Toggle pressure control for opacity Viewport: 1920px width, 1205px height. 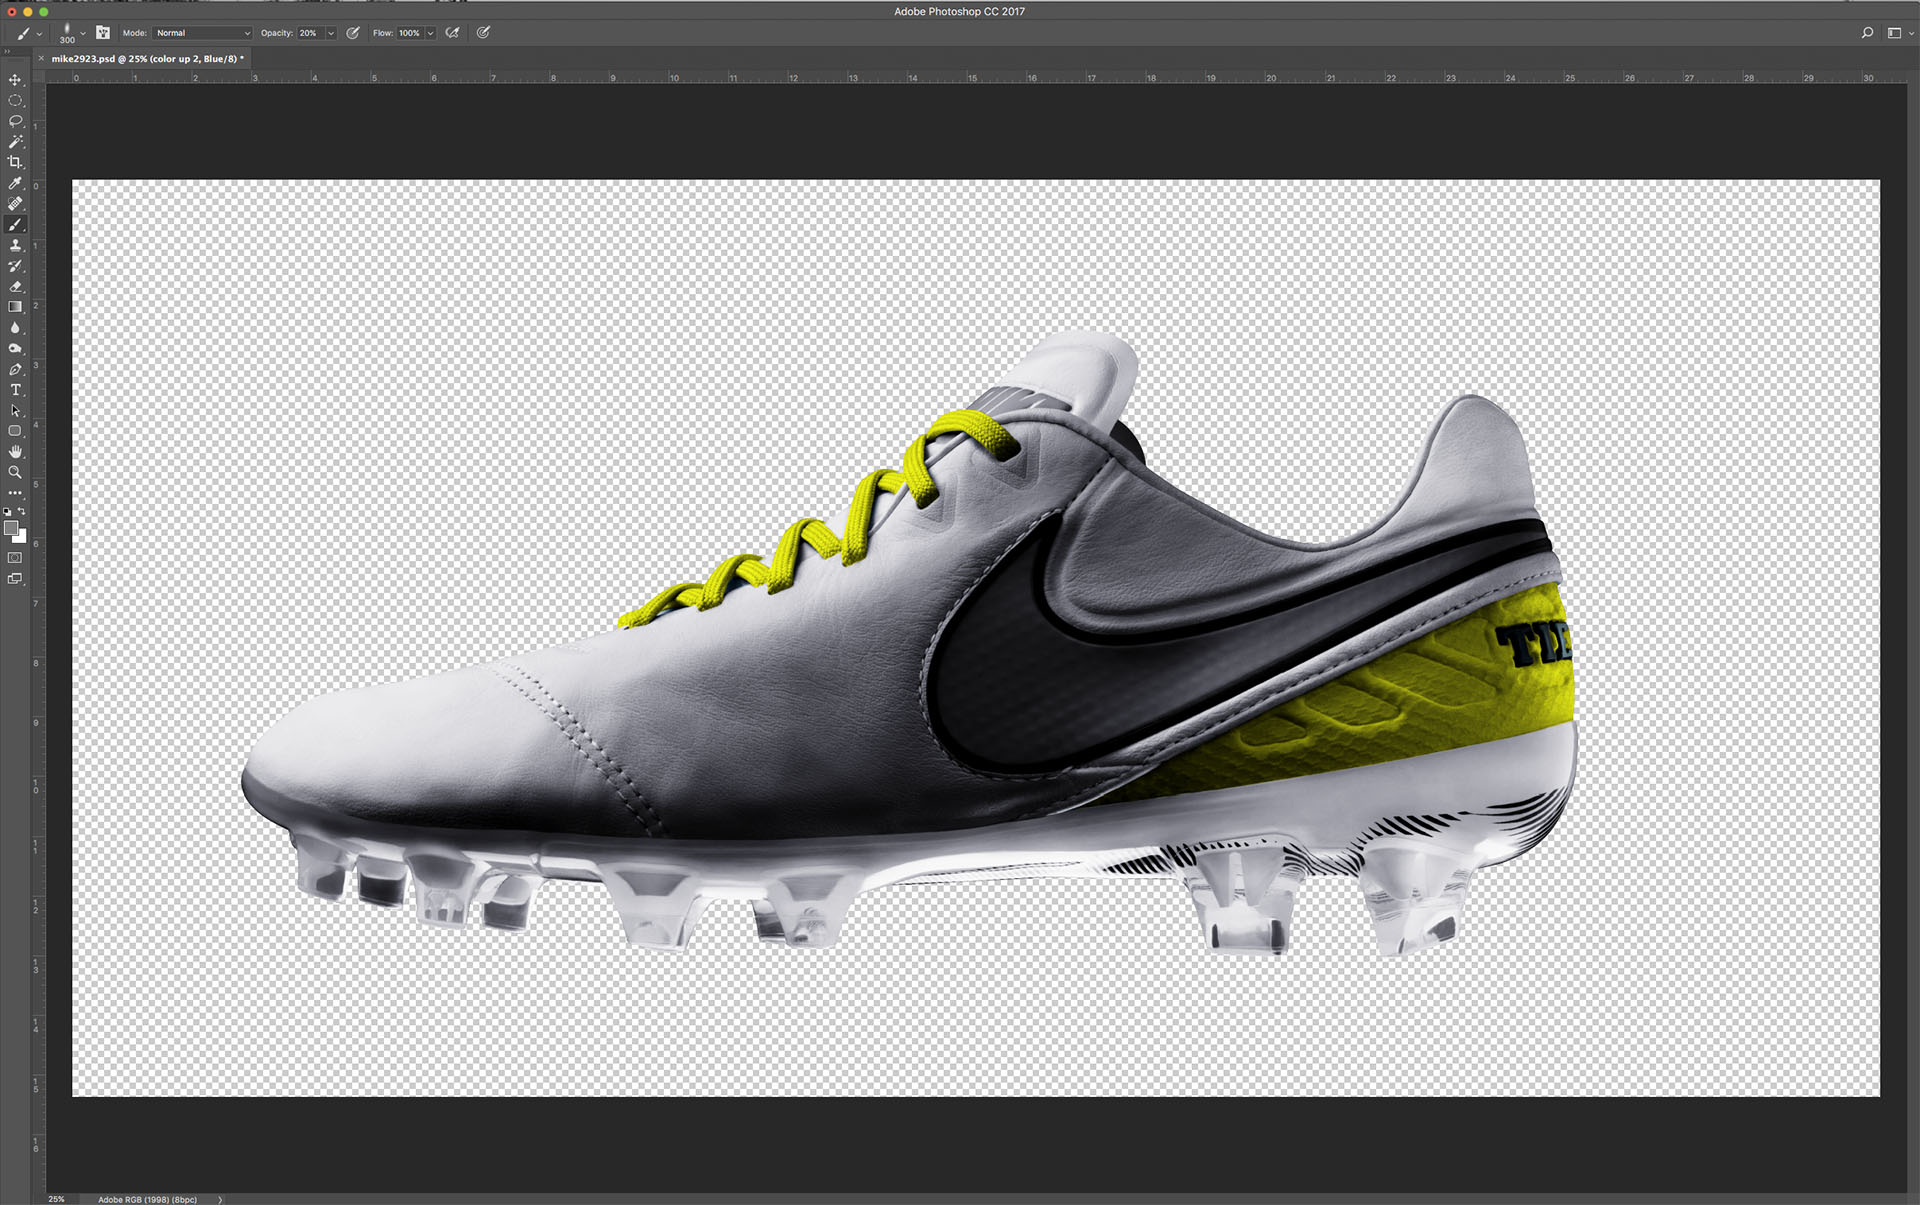coord(353,33)
